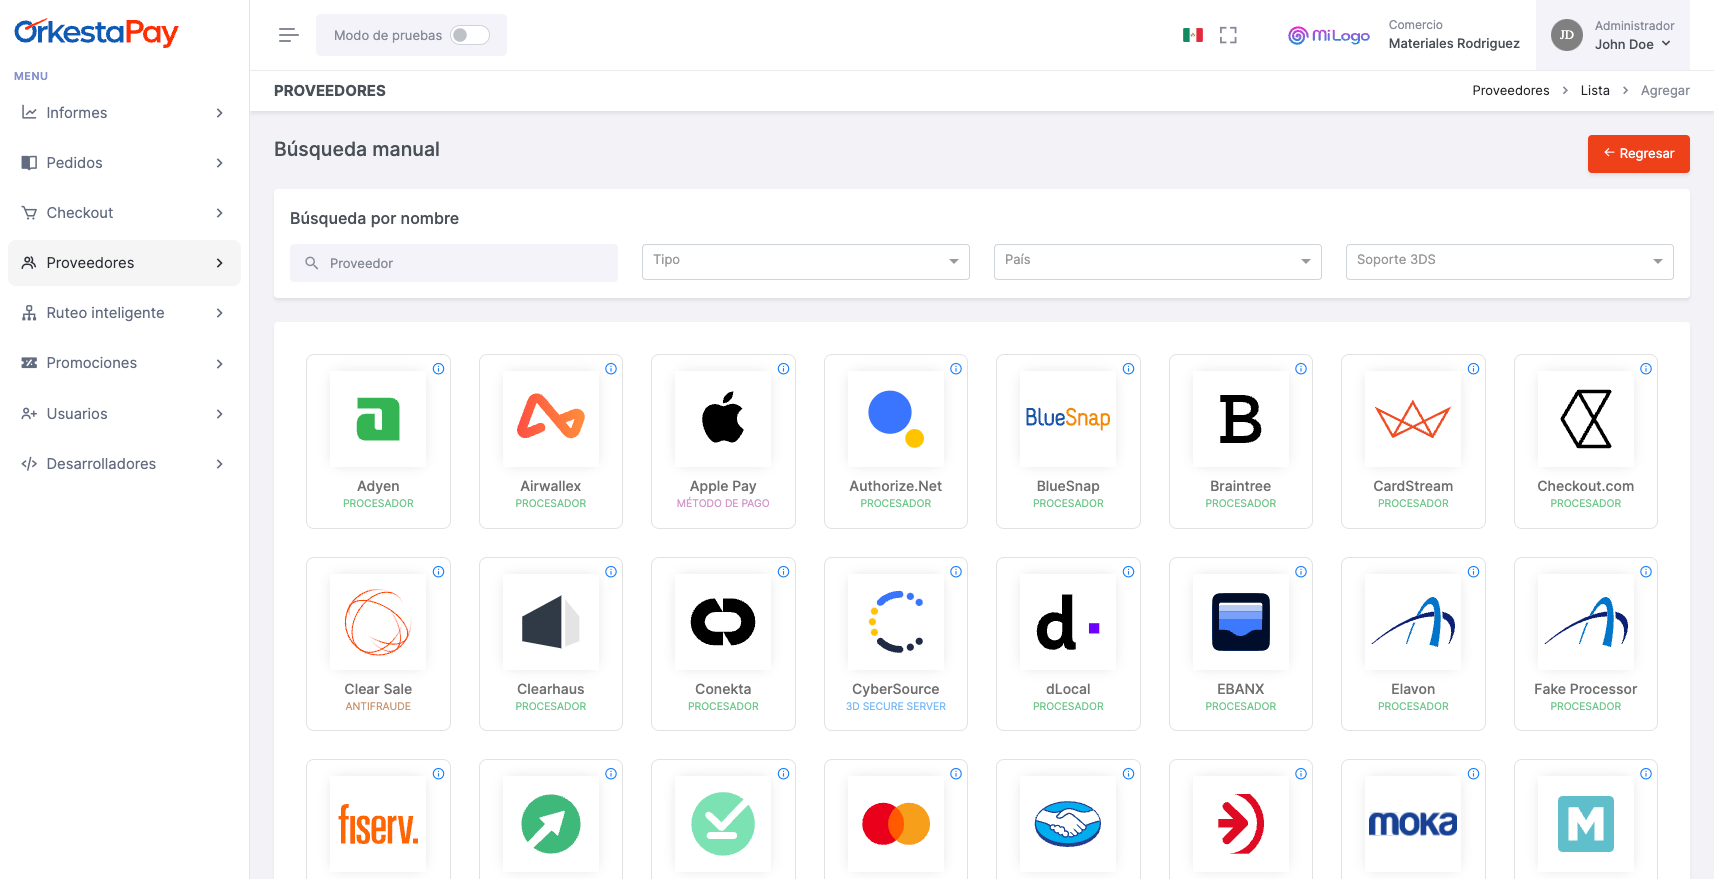1714x879 pixels.
Task: Click the Informes chart icon
Action: pos(29,113)
